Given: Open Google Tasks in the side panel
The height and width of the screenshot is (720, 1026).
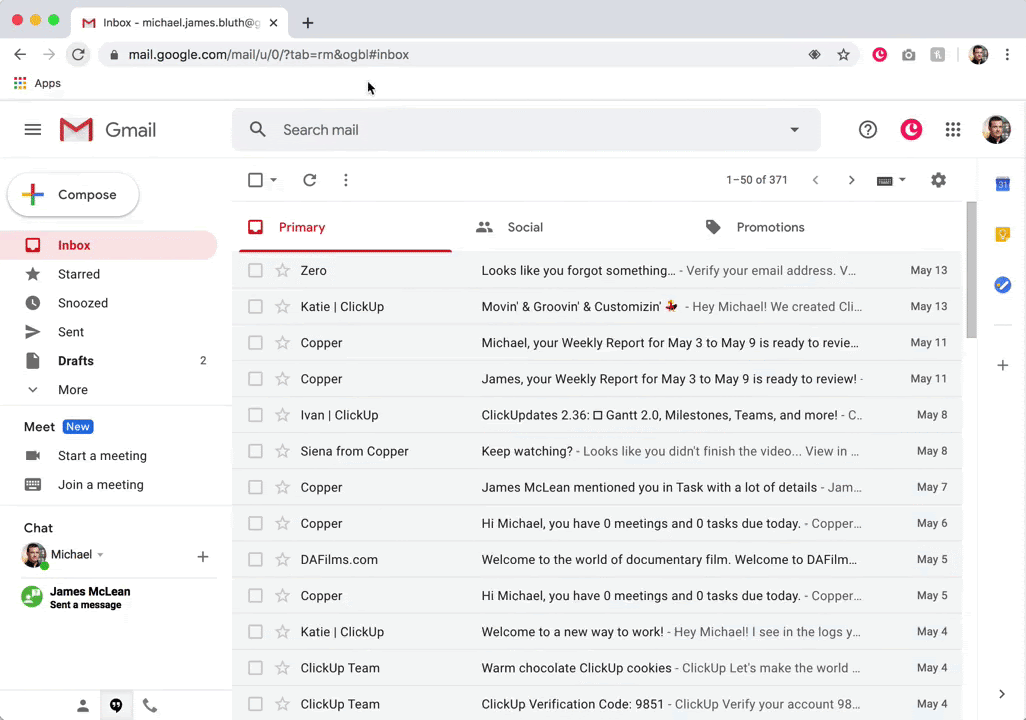Looking at the screenshot, I should point(1002,285).
